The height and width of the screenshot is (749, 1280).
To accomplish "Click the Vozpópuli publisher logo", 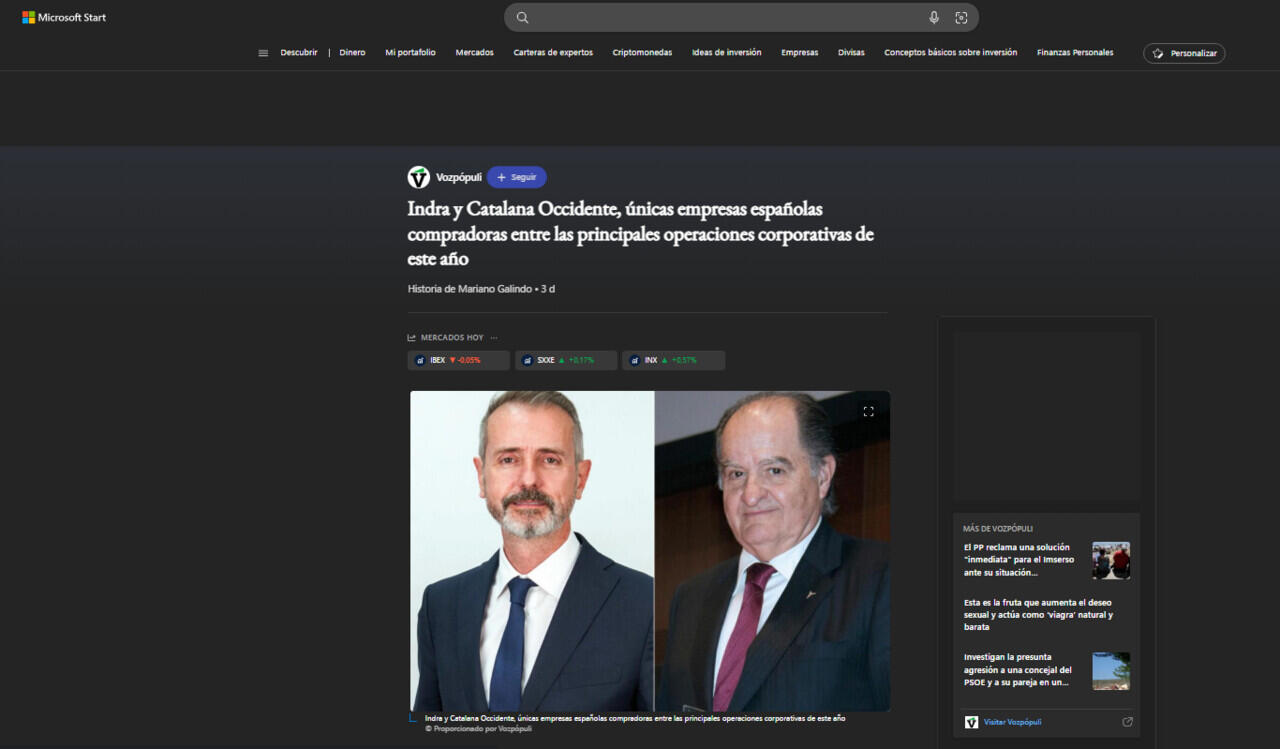I will pos(419,177).
